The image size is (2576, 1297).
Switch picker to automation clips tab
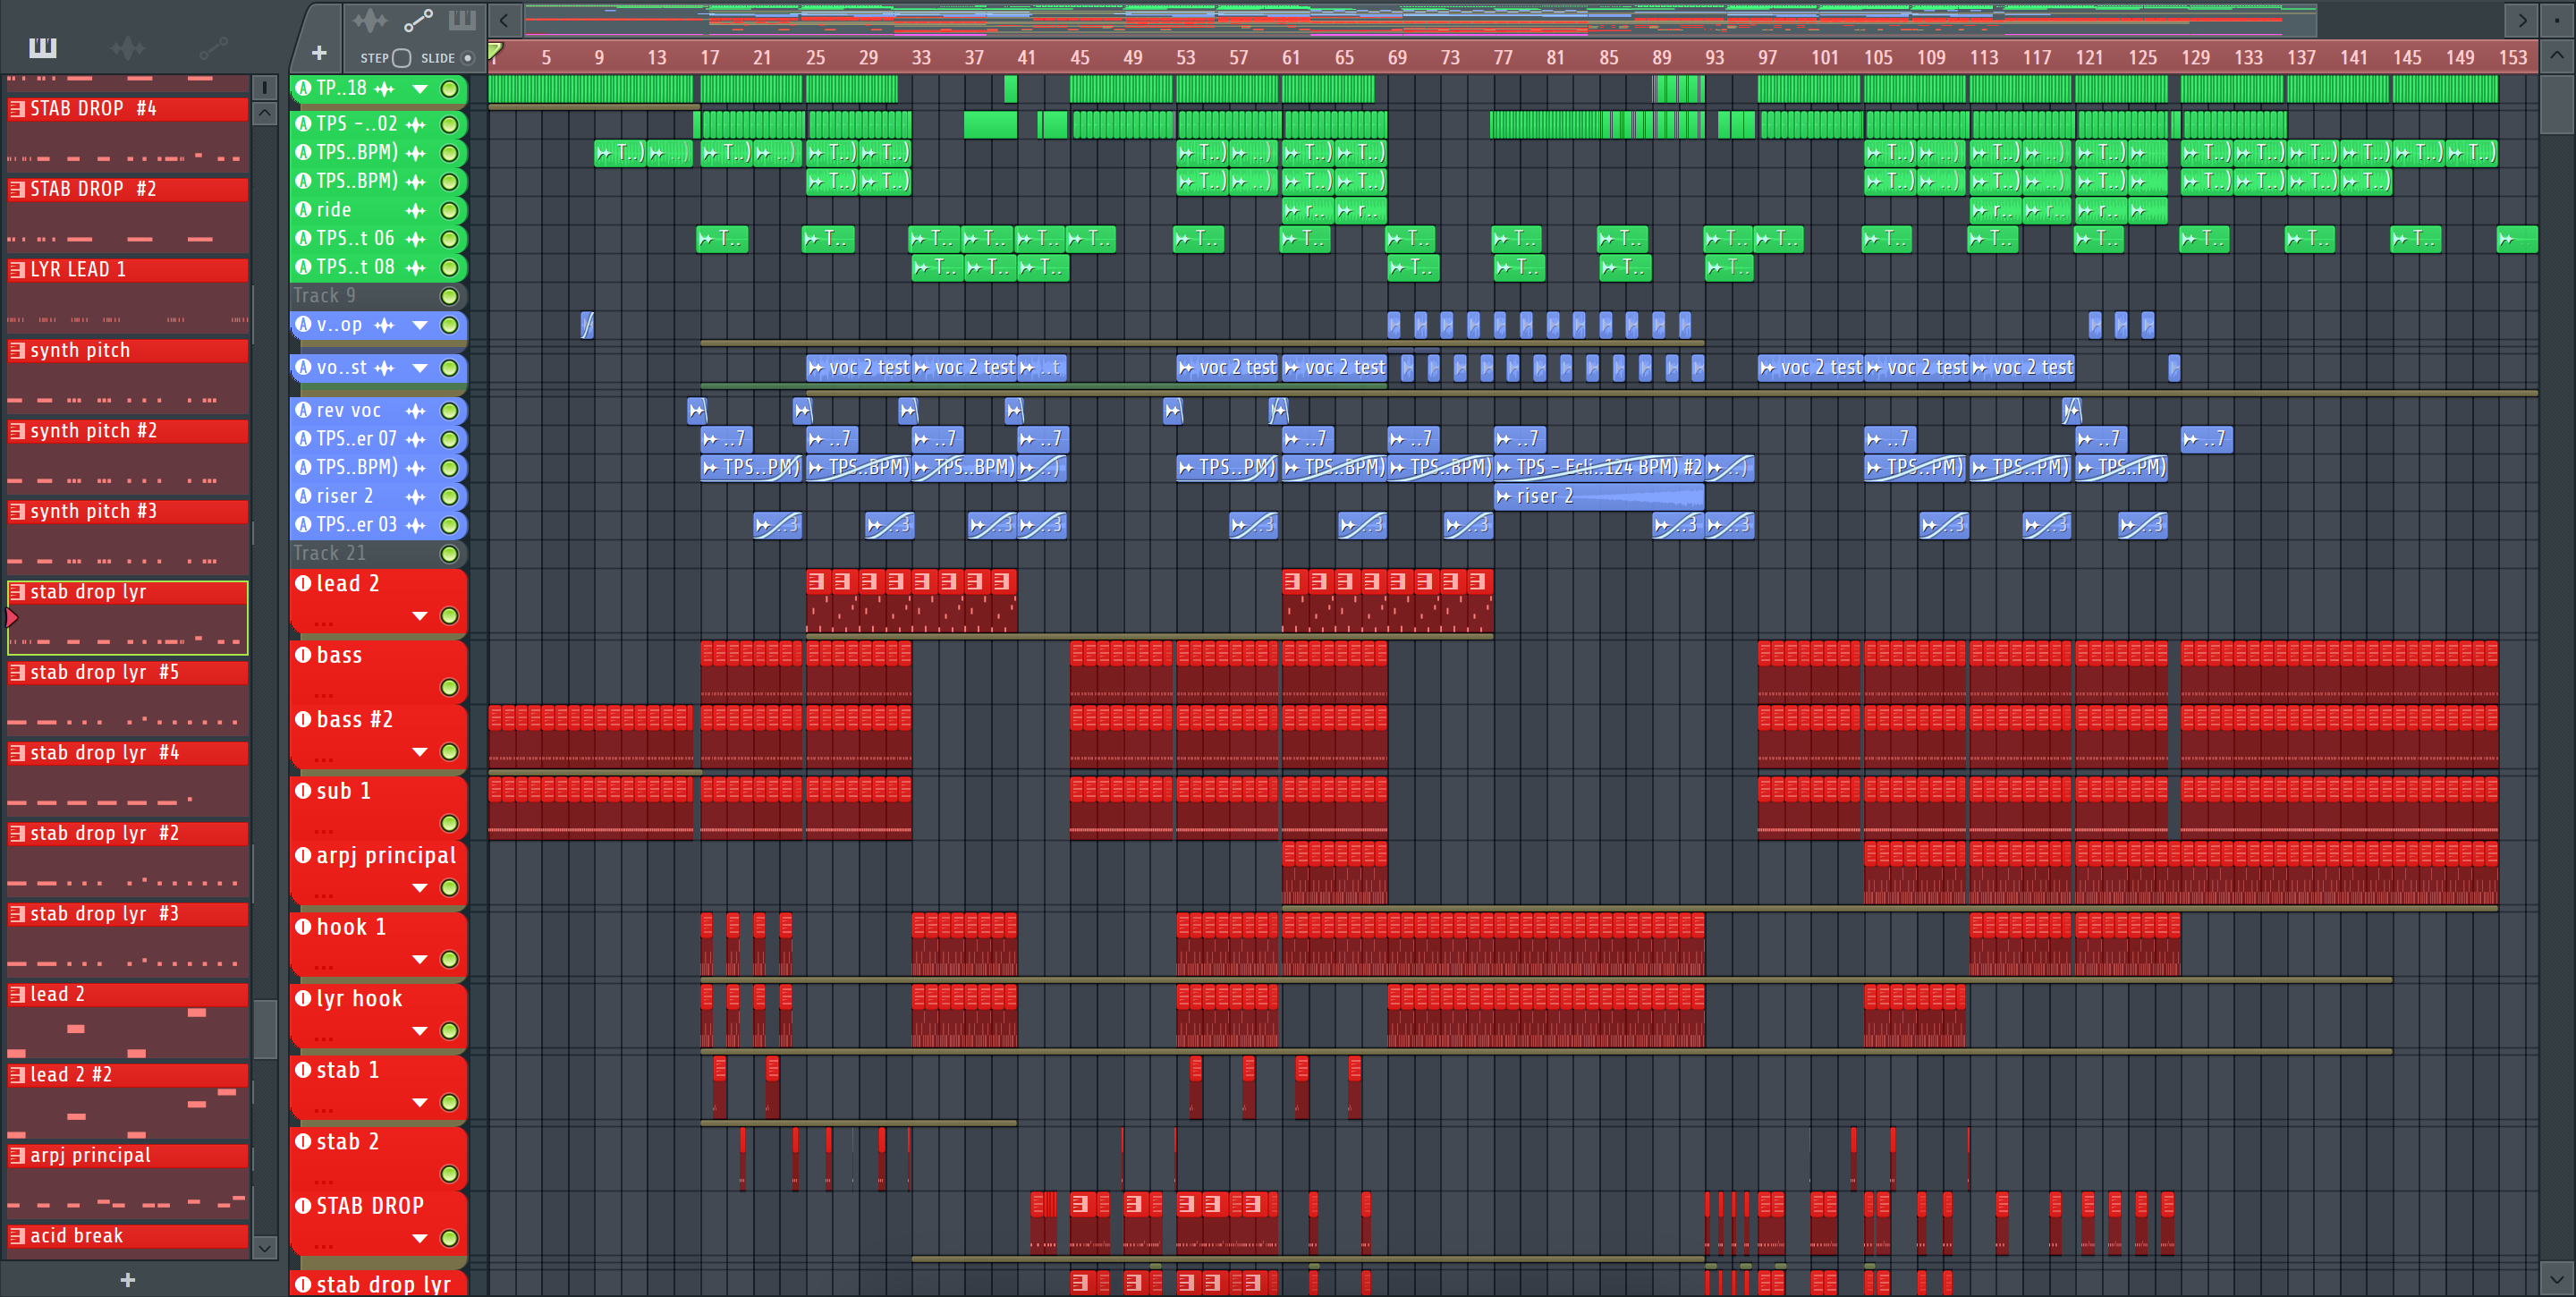coord(213,47)
